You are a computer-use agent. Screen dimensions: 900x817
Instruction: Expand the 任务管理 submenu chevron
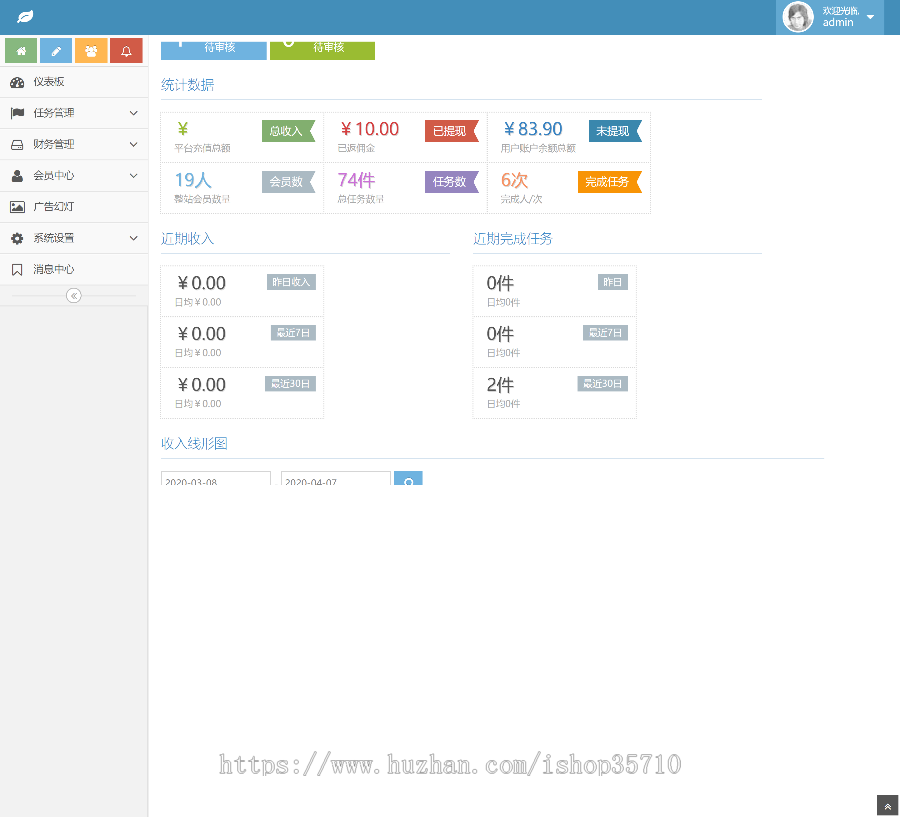click(x=133, y=113)
